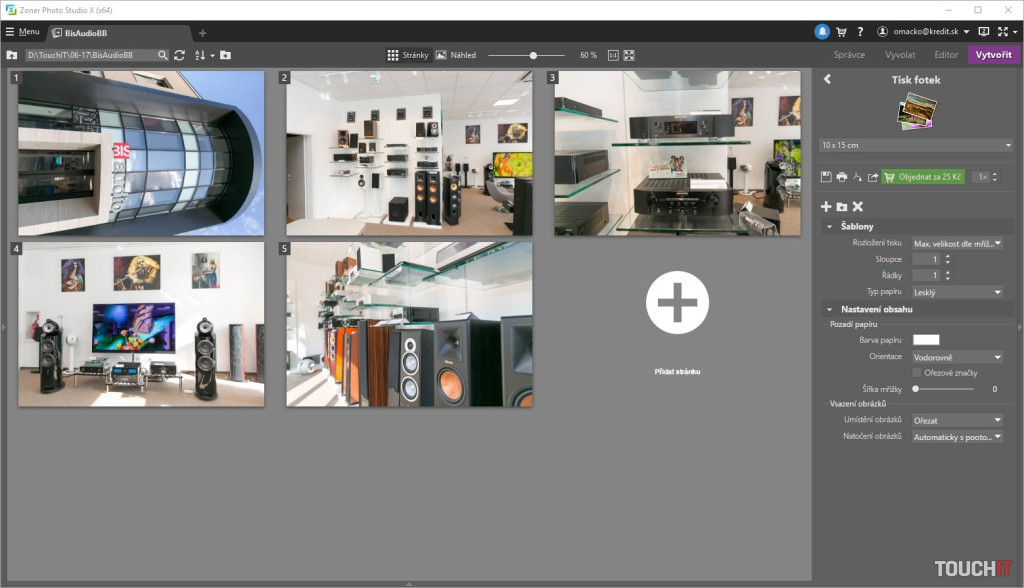Enable the Ořezové značky checkbox

click(x=917, y=373)
